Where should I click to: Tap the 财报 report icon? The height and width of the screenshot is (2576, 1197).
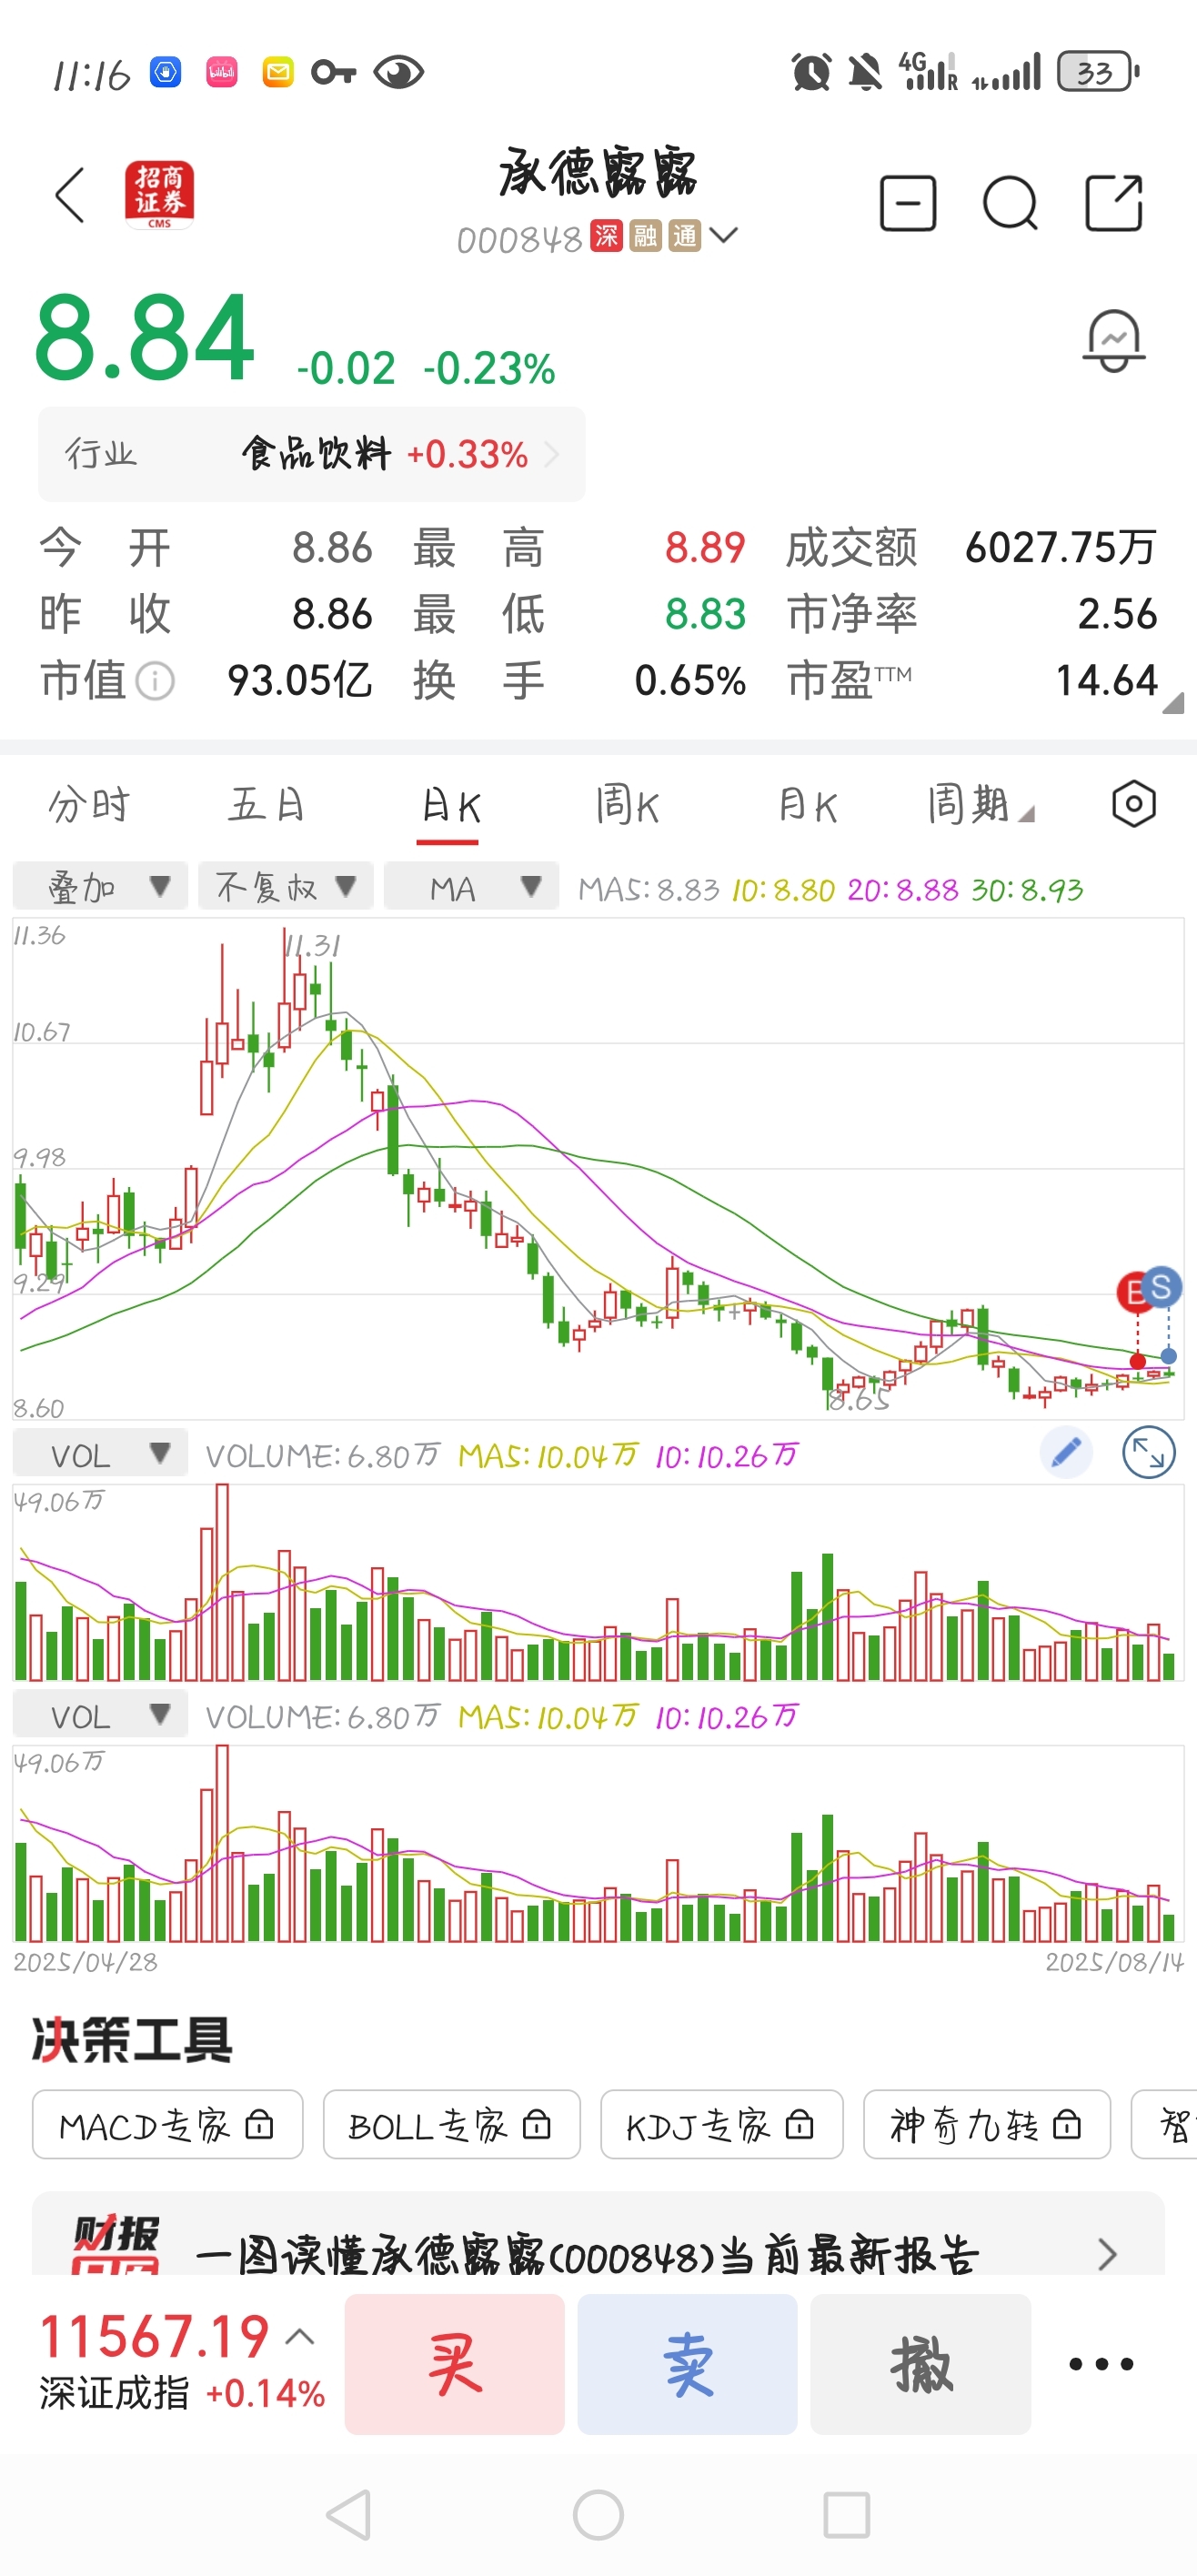pos(116,2245)
